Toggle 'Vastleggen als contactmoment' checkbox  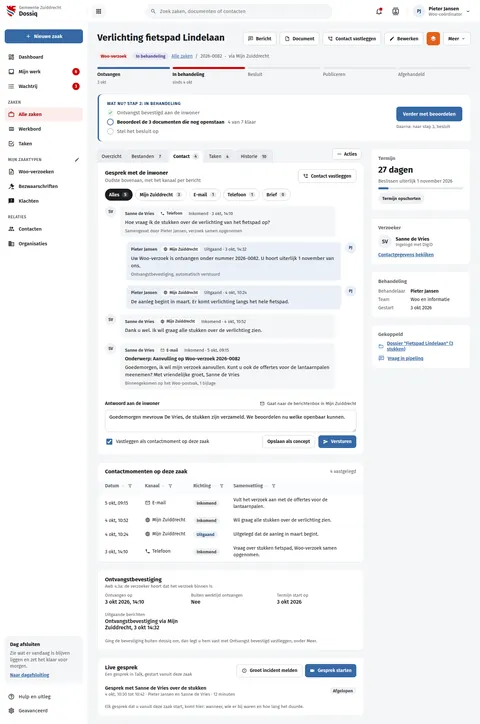coord(109,441)
